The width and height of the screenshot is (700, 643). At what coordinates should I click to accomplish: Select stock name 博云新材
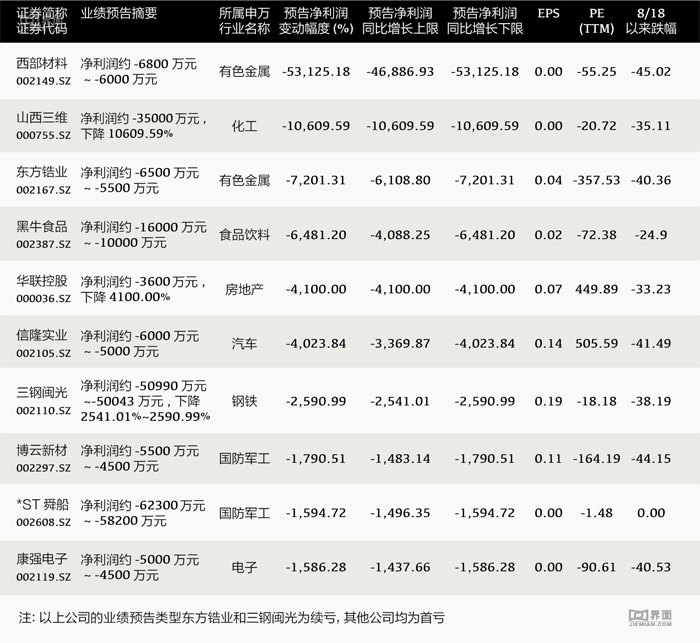point(42,450)
